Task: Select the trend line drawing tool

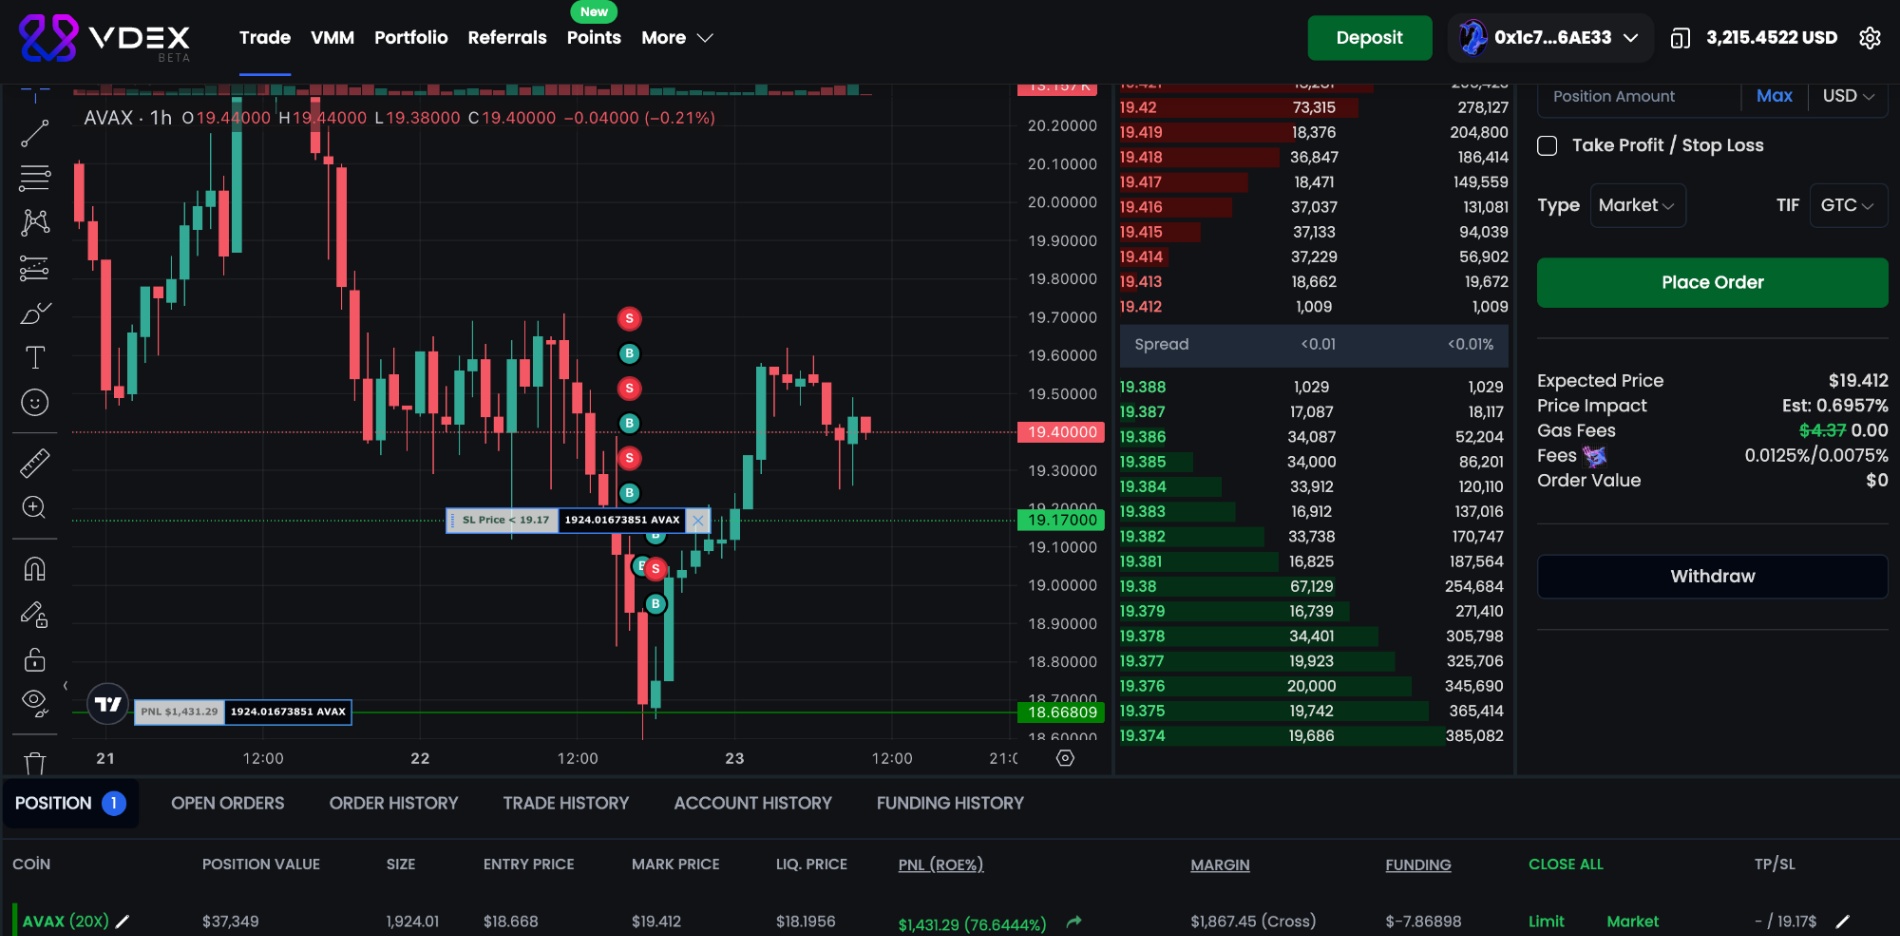Action: click(x=35, y=133)
